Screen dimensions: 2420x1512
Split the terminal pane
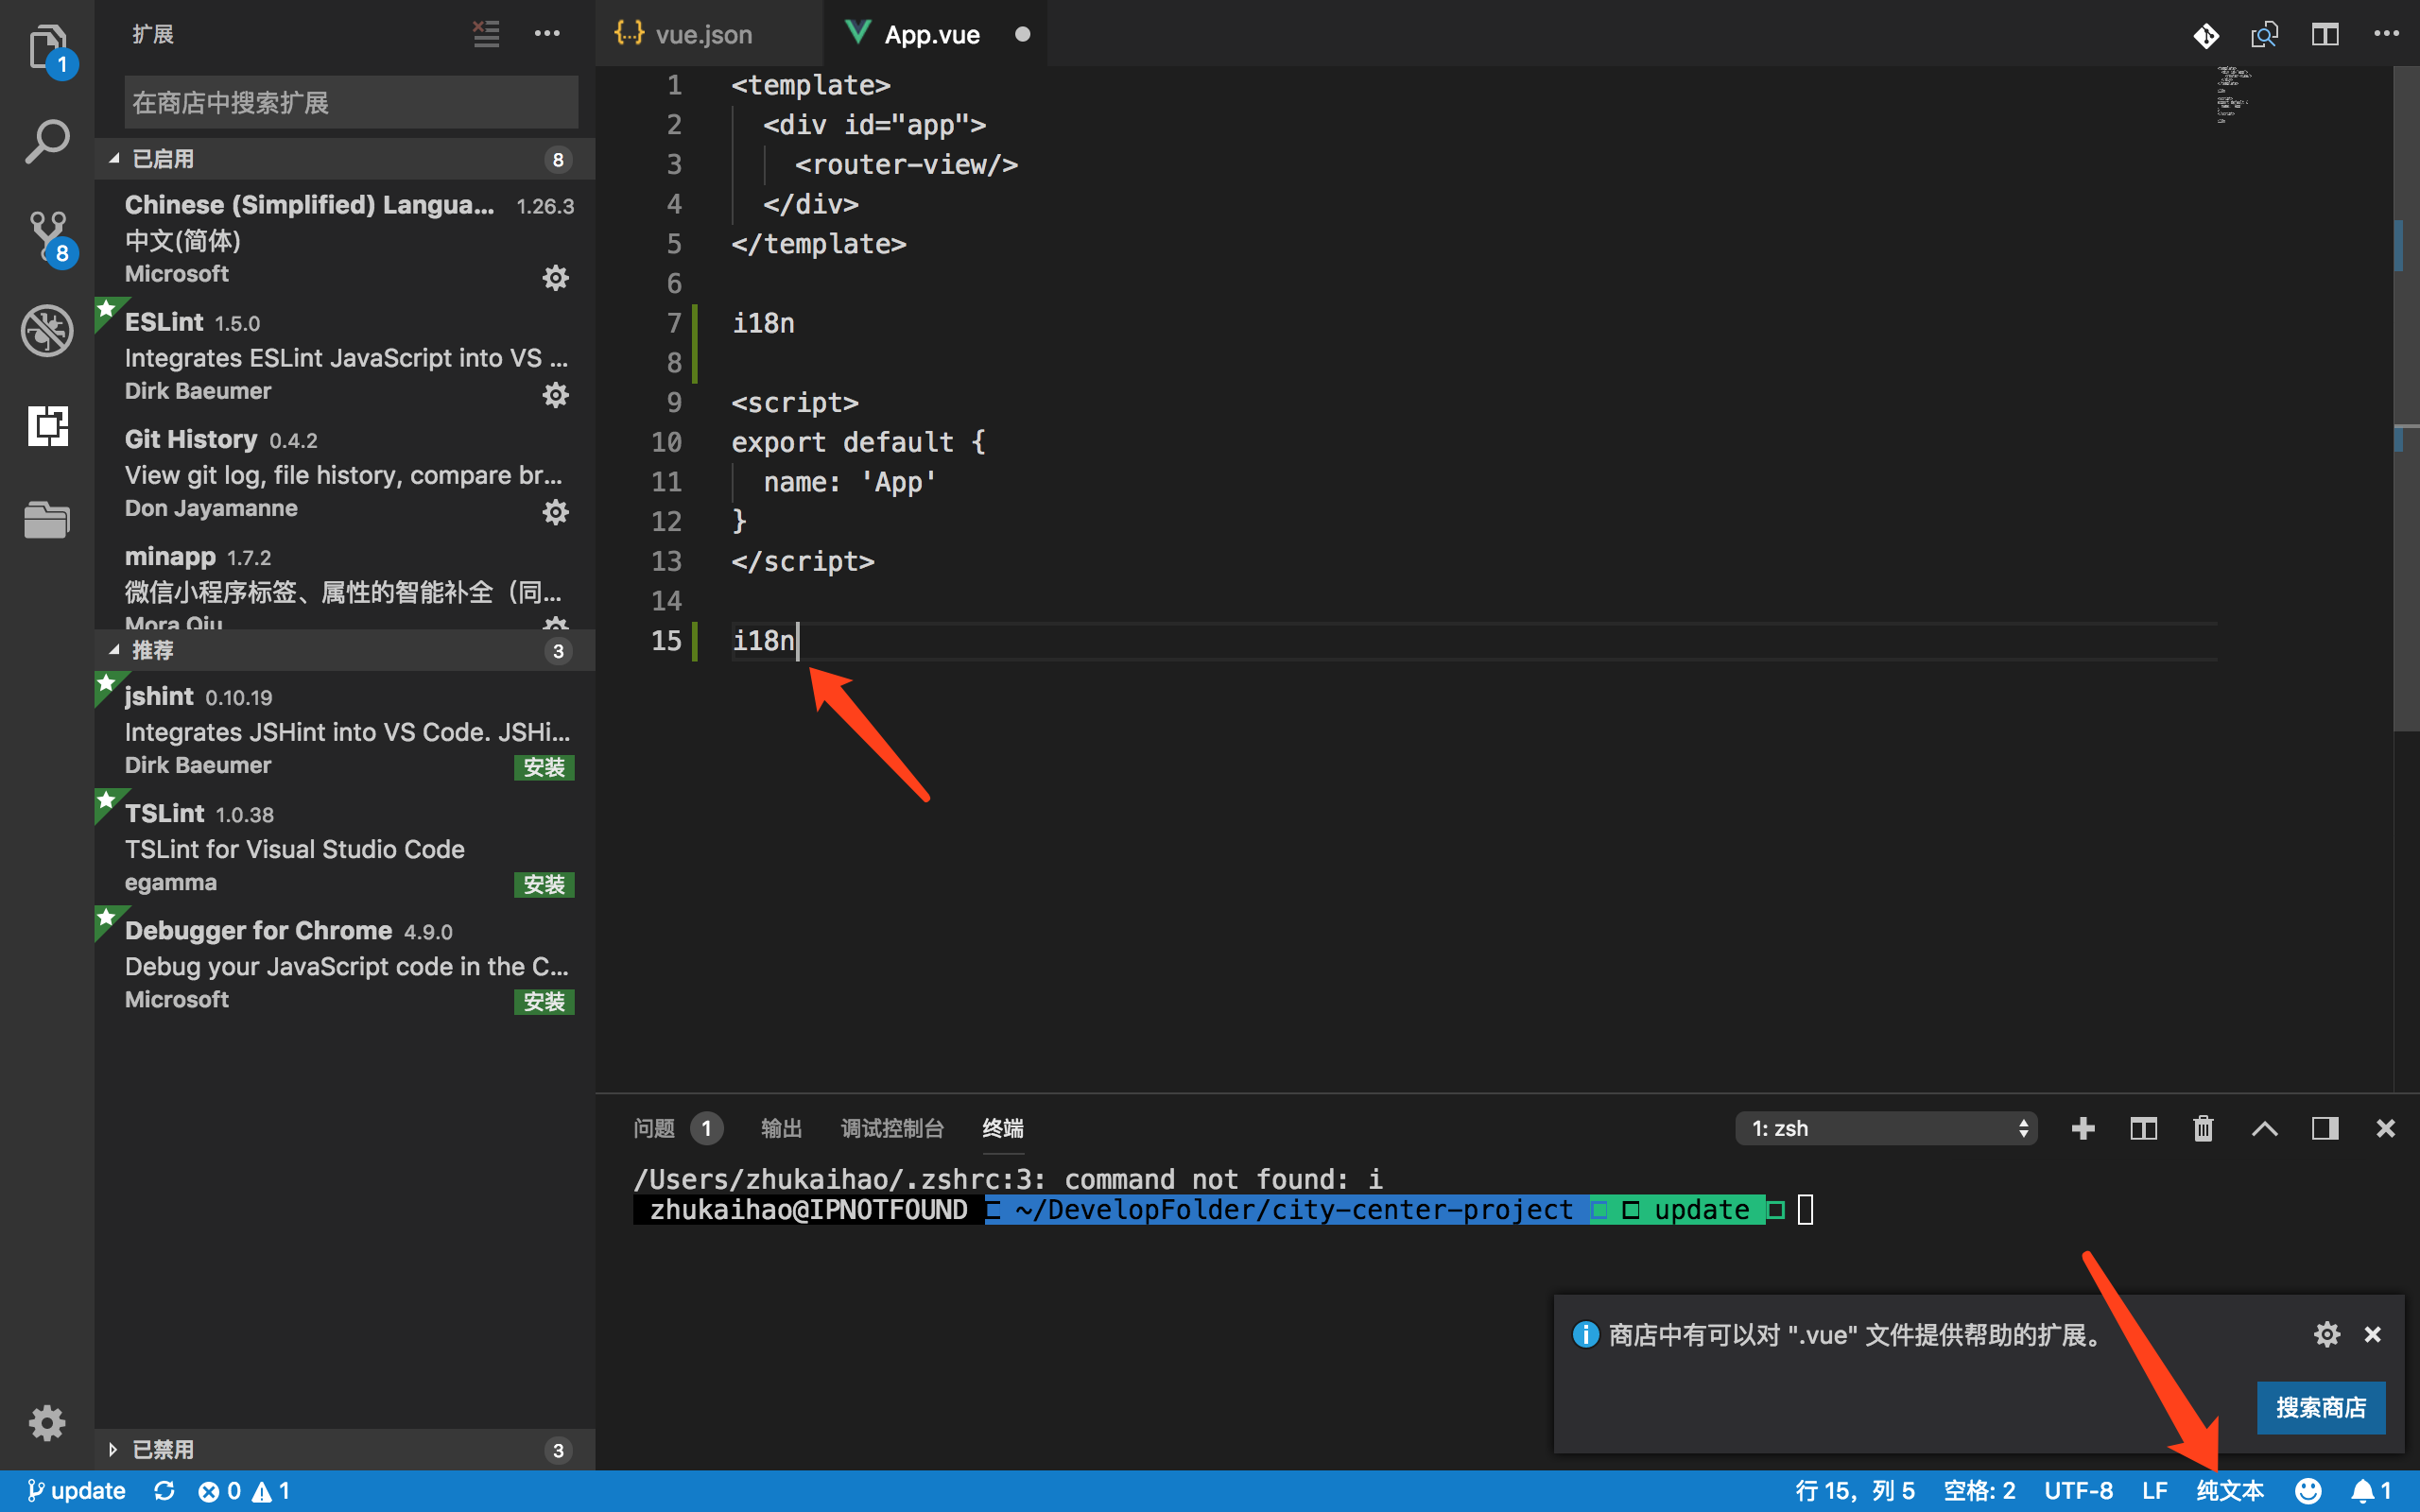2144,1128
